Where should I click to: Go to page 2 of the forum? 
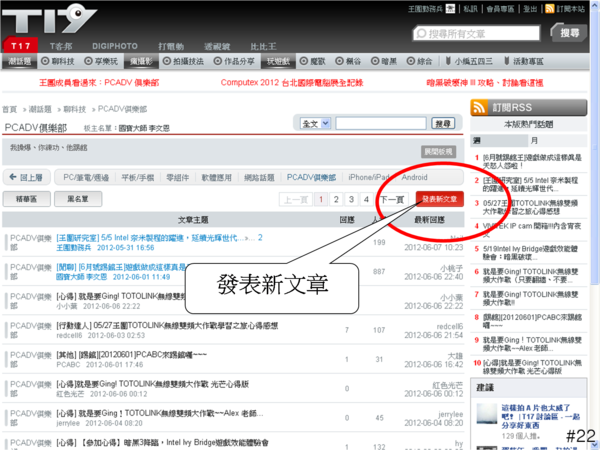336,199
